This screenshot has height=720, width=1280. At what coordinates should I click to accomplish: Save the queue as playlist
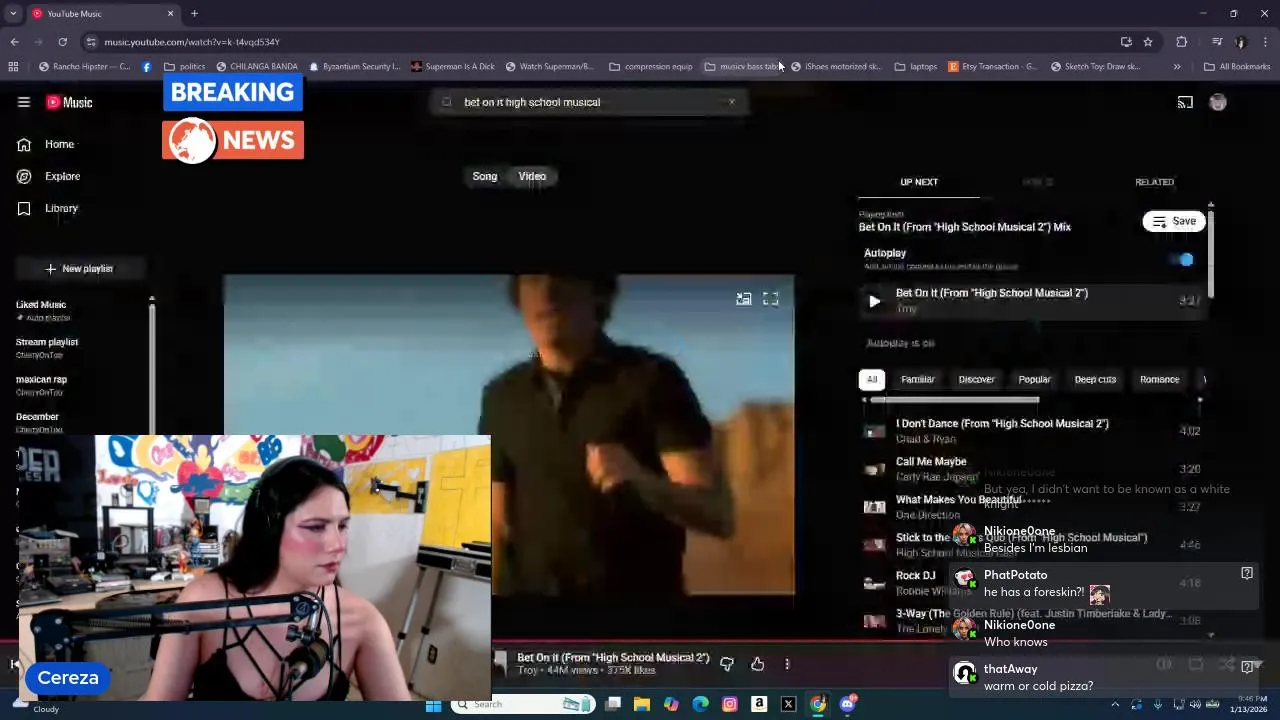[1174, 221]
